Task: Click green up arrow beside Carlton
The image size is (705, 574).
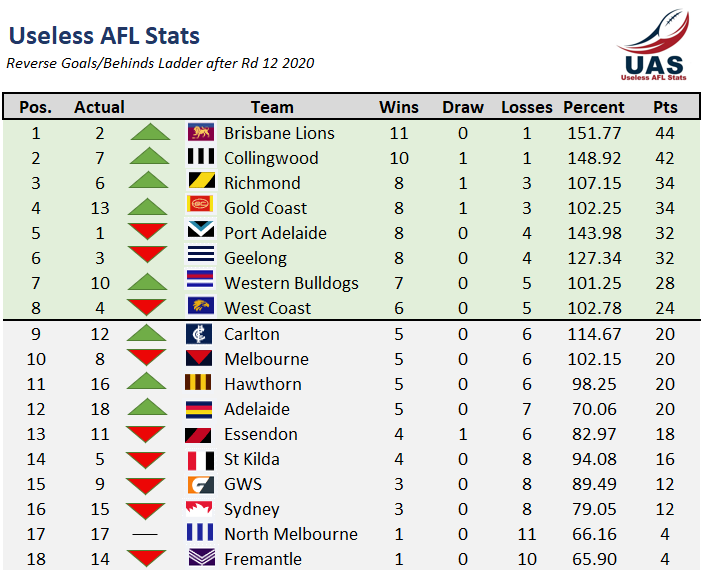Action: click(x=147, y=332)
